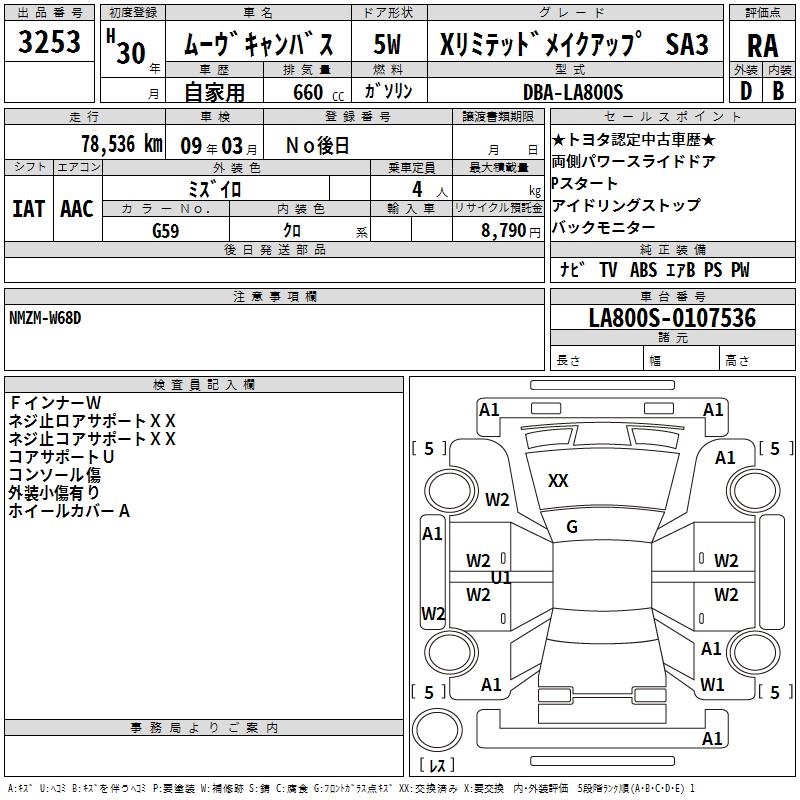Select the 長さ dimension field
The image size is (800, 800).
click(596, 360)
